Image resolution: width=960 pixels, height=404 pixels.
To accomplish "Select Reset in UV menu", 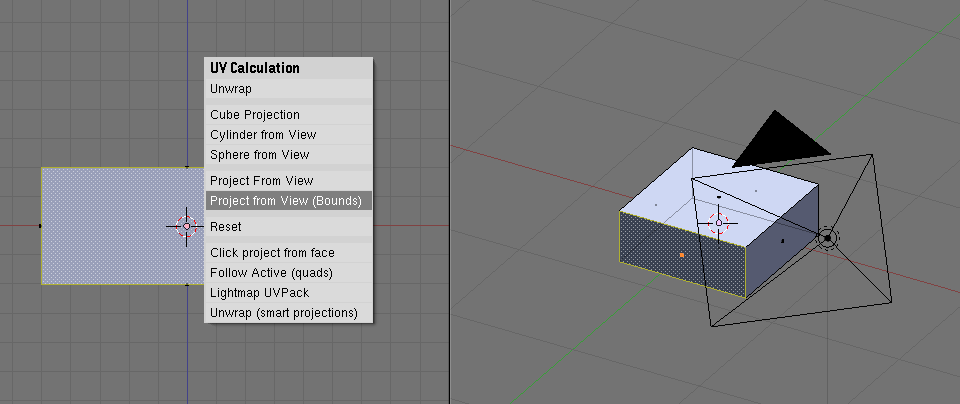I will [x=288, y=226].
